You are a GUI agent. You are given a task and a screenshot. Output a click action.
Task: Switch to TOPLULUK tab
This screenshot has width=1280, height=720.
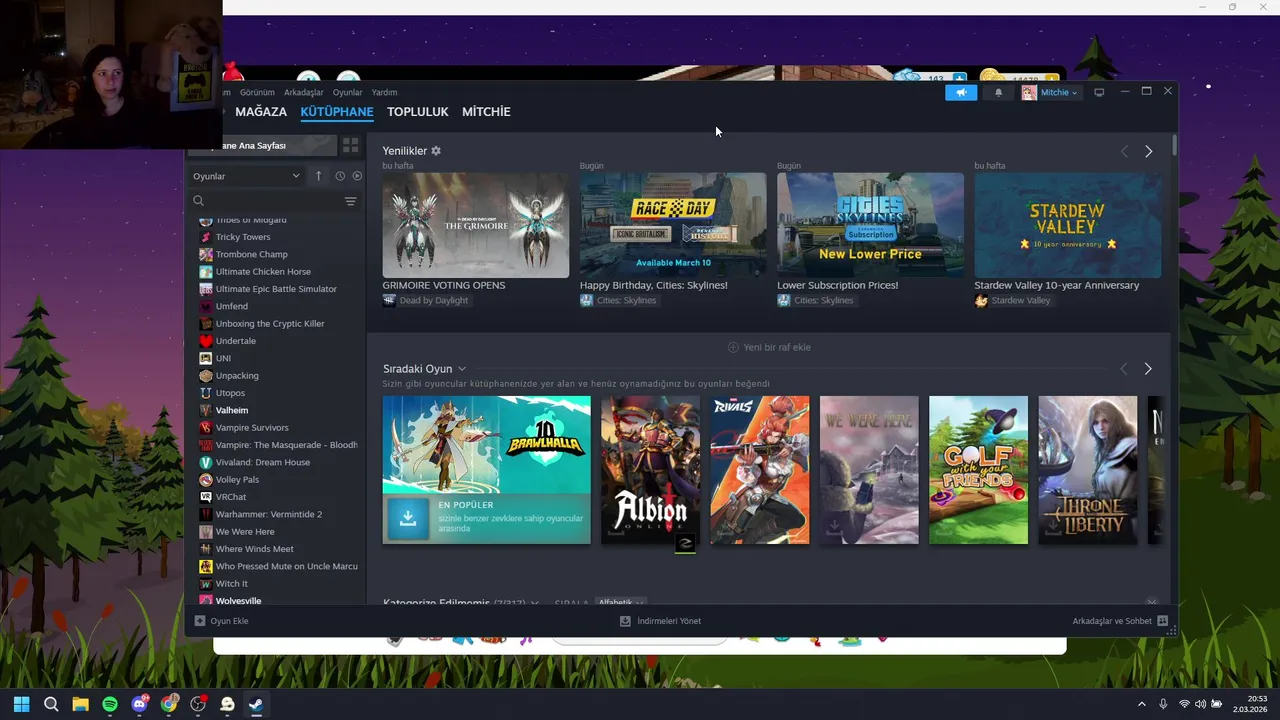418,112
